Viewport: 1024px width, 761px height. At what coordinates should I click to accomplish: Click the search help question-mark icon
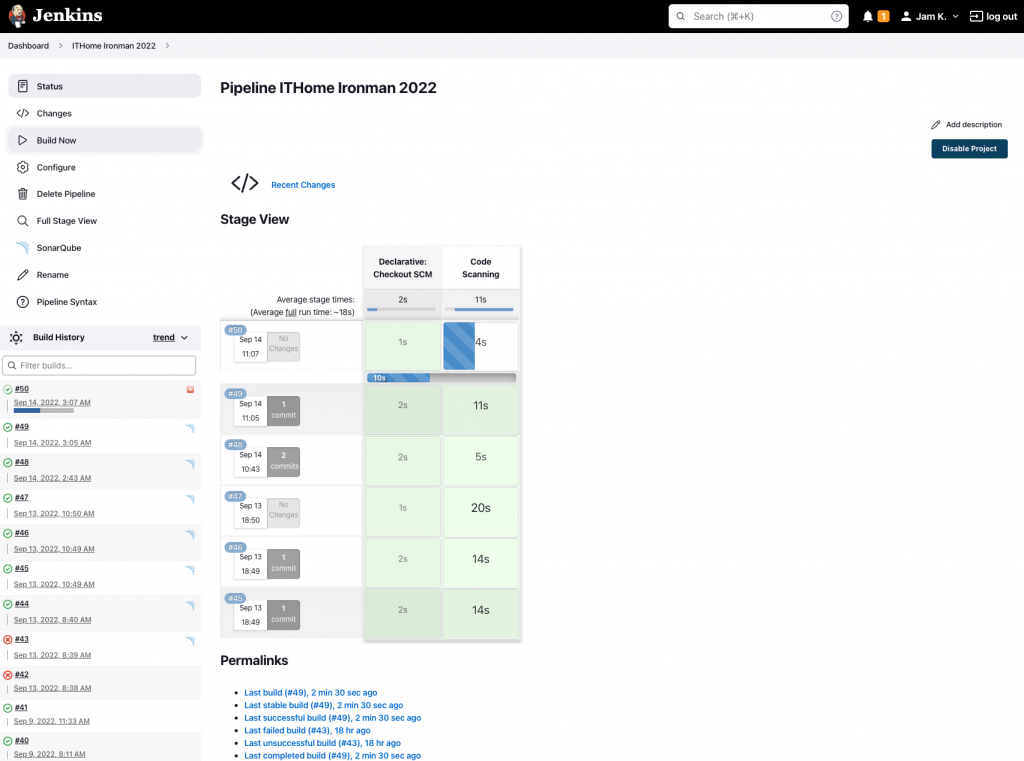click(836, 16)
